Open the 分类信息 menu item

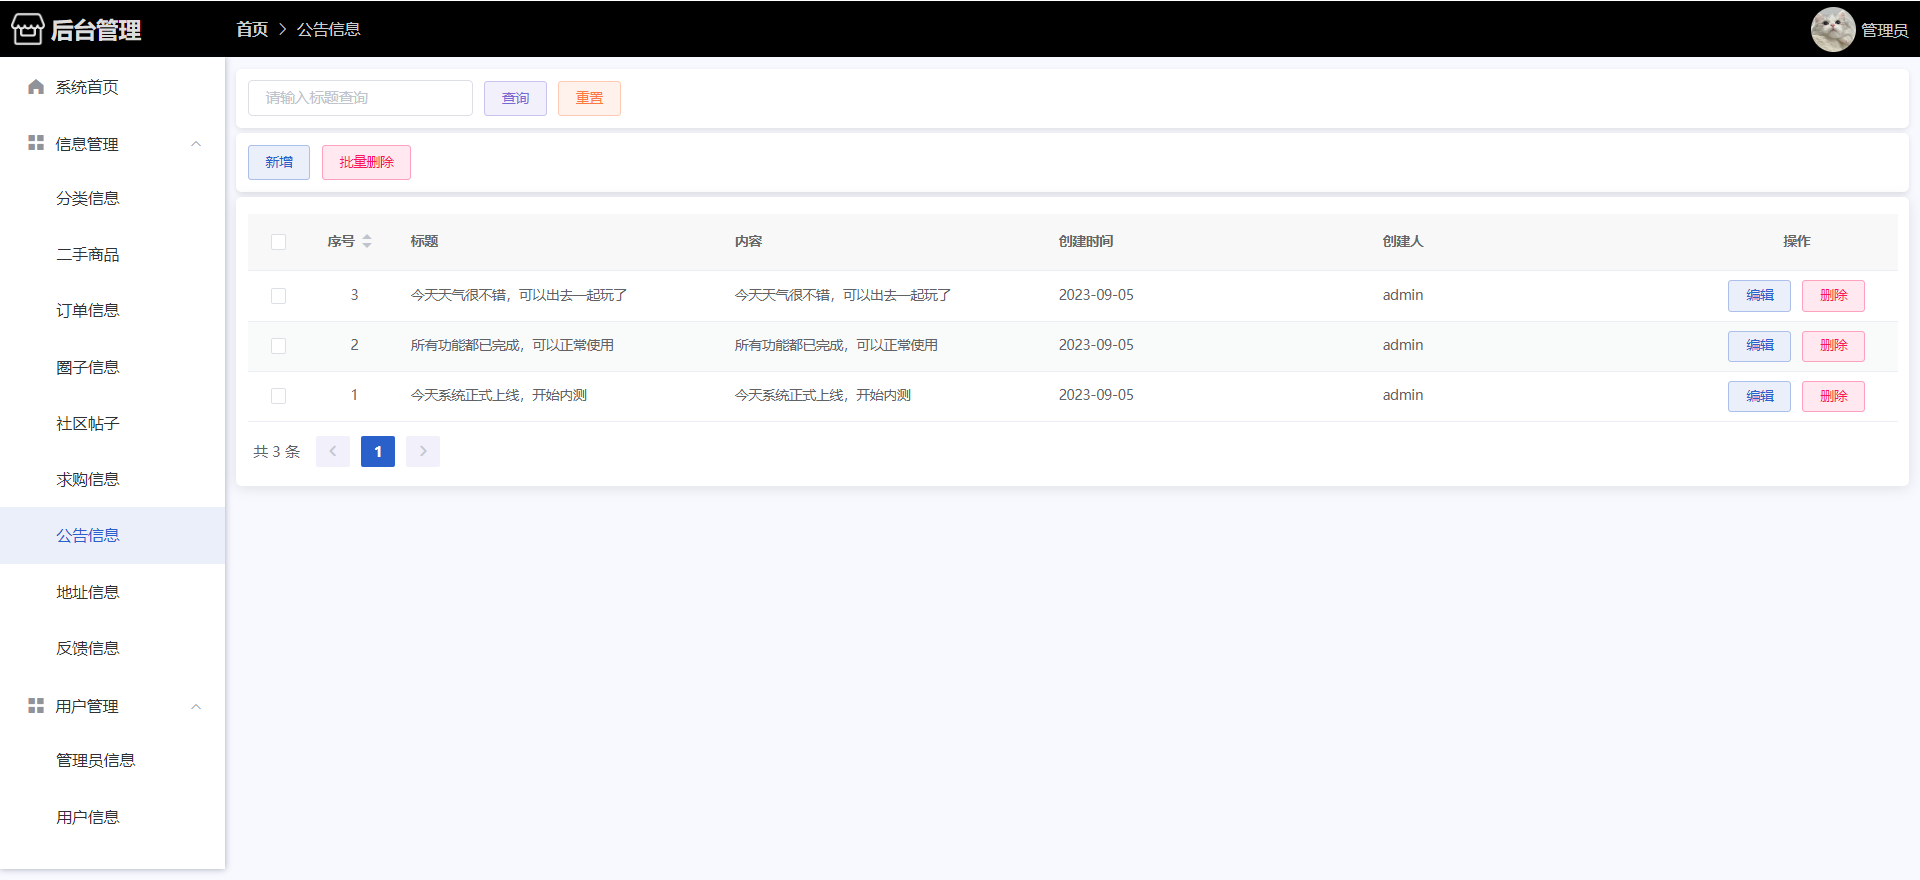[112, 198]
